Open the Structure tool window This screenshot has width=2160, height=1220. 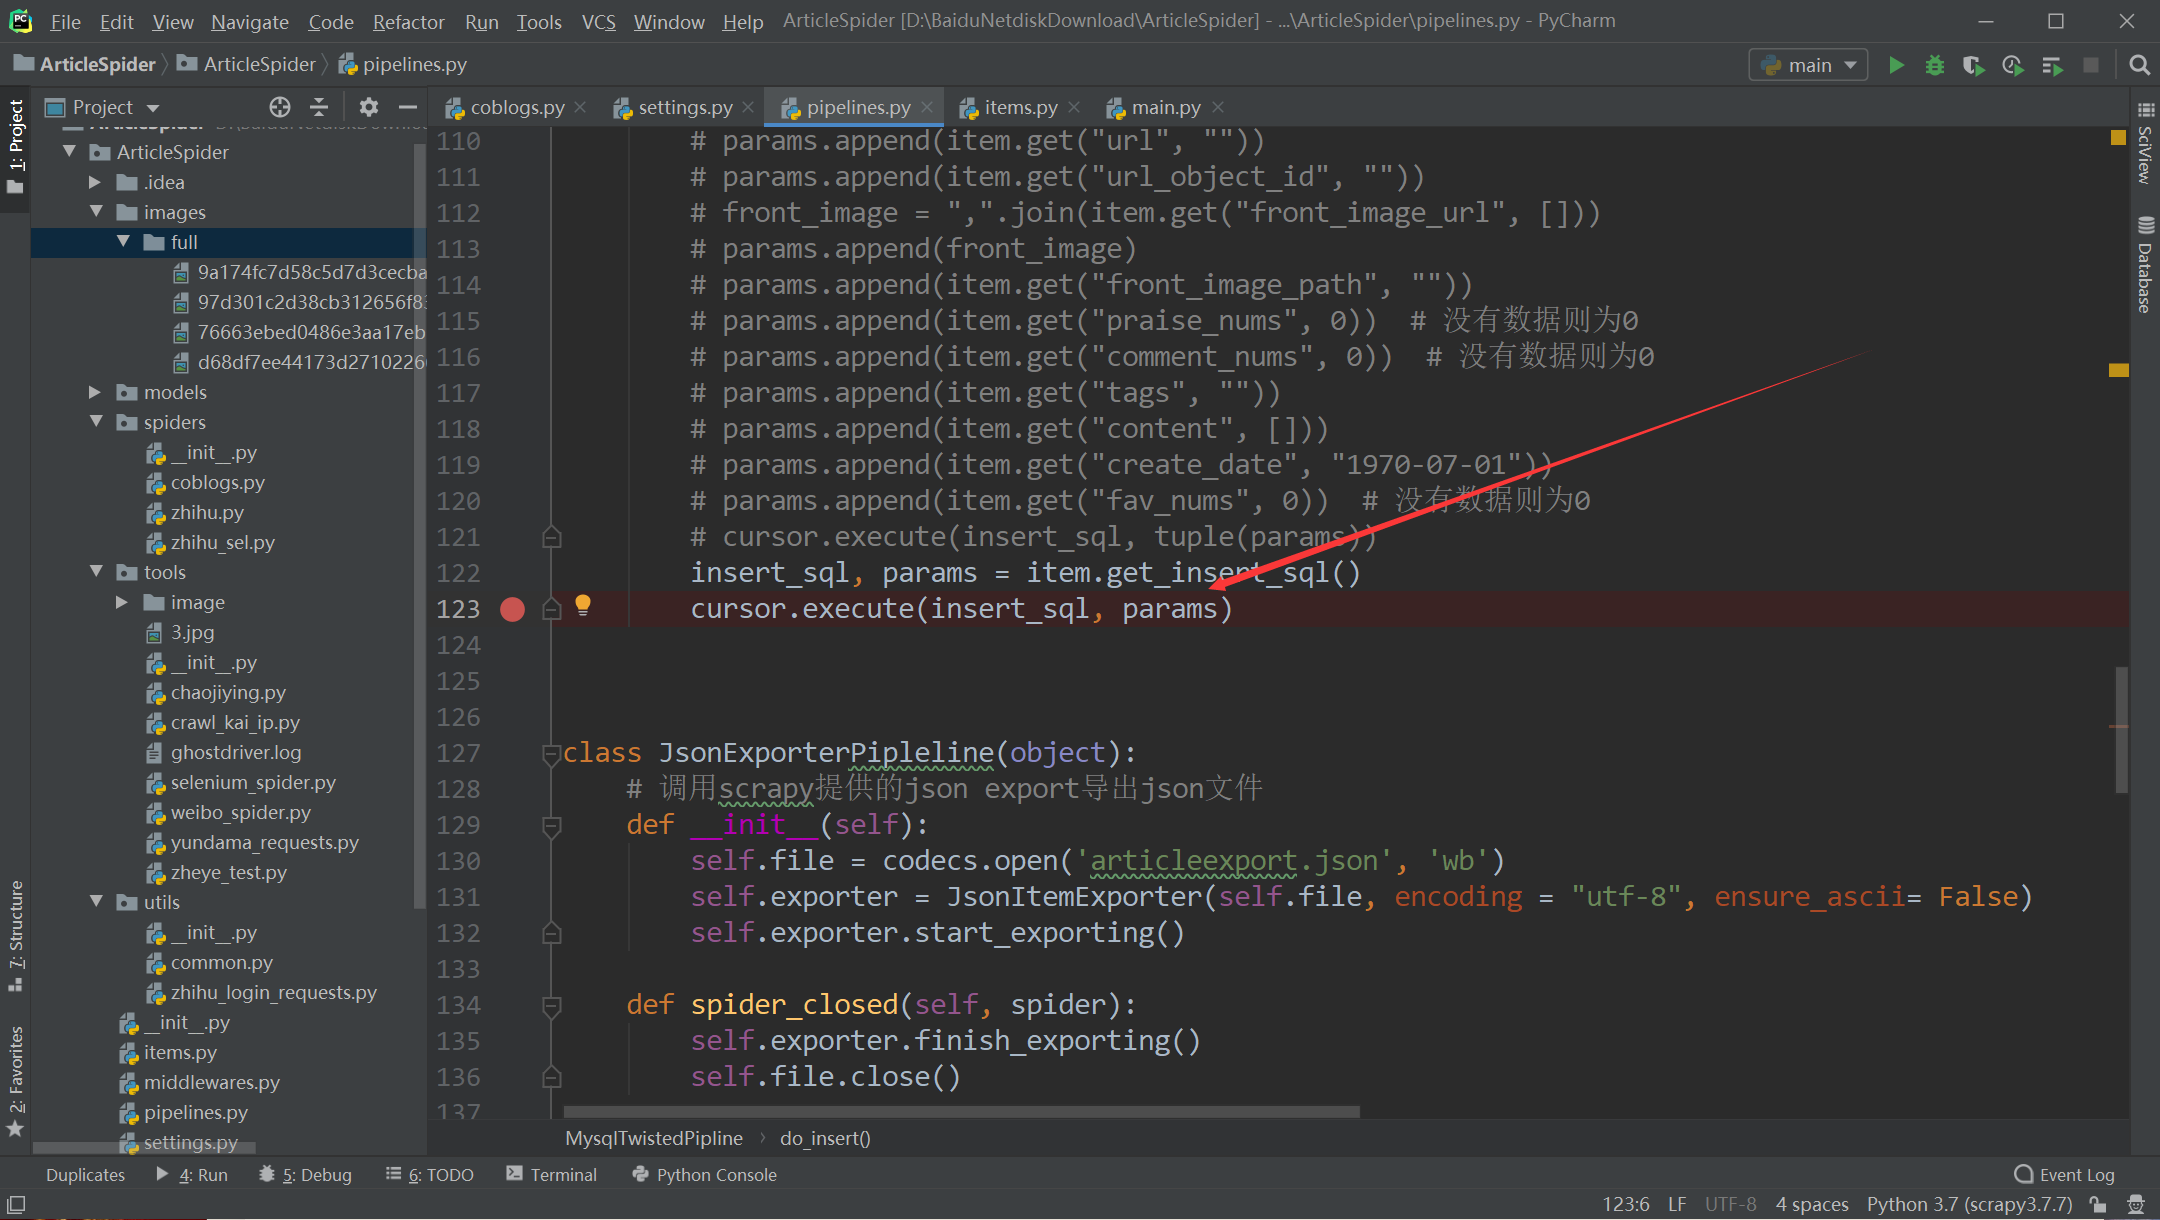click(15, 935)
